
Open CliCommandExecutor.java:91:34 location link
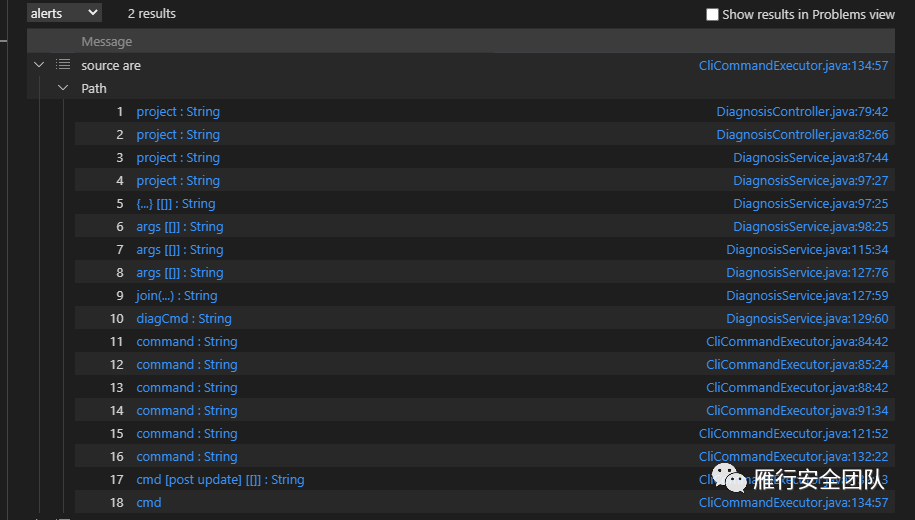point(797,411)
